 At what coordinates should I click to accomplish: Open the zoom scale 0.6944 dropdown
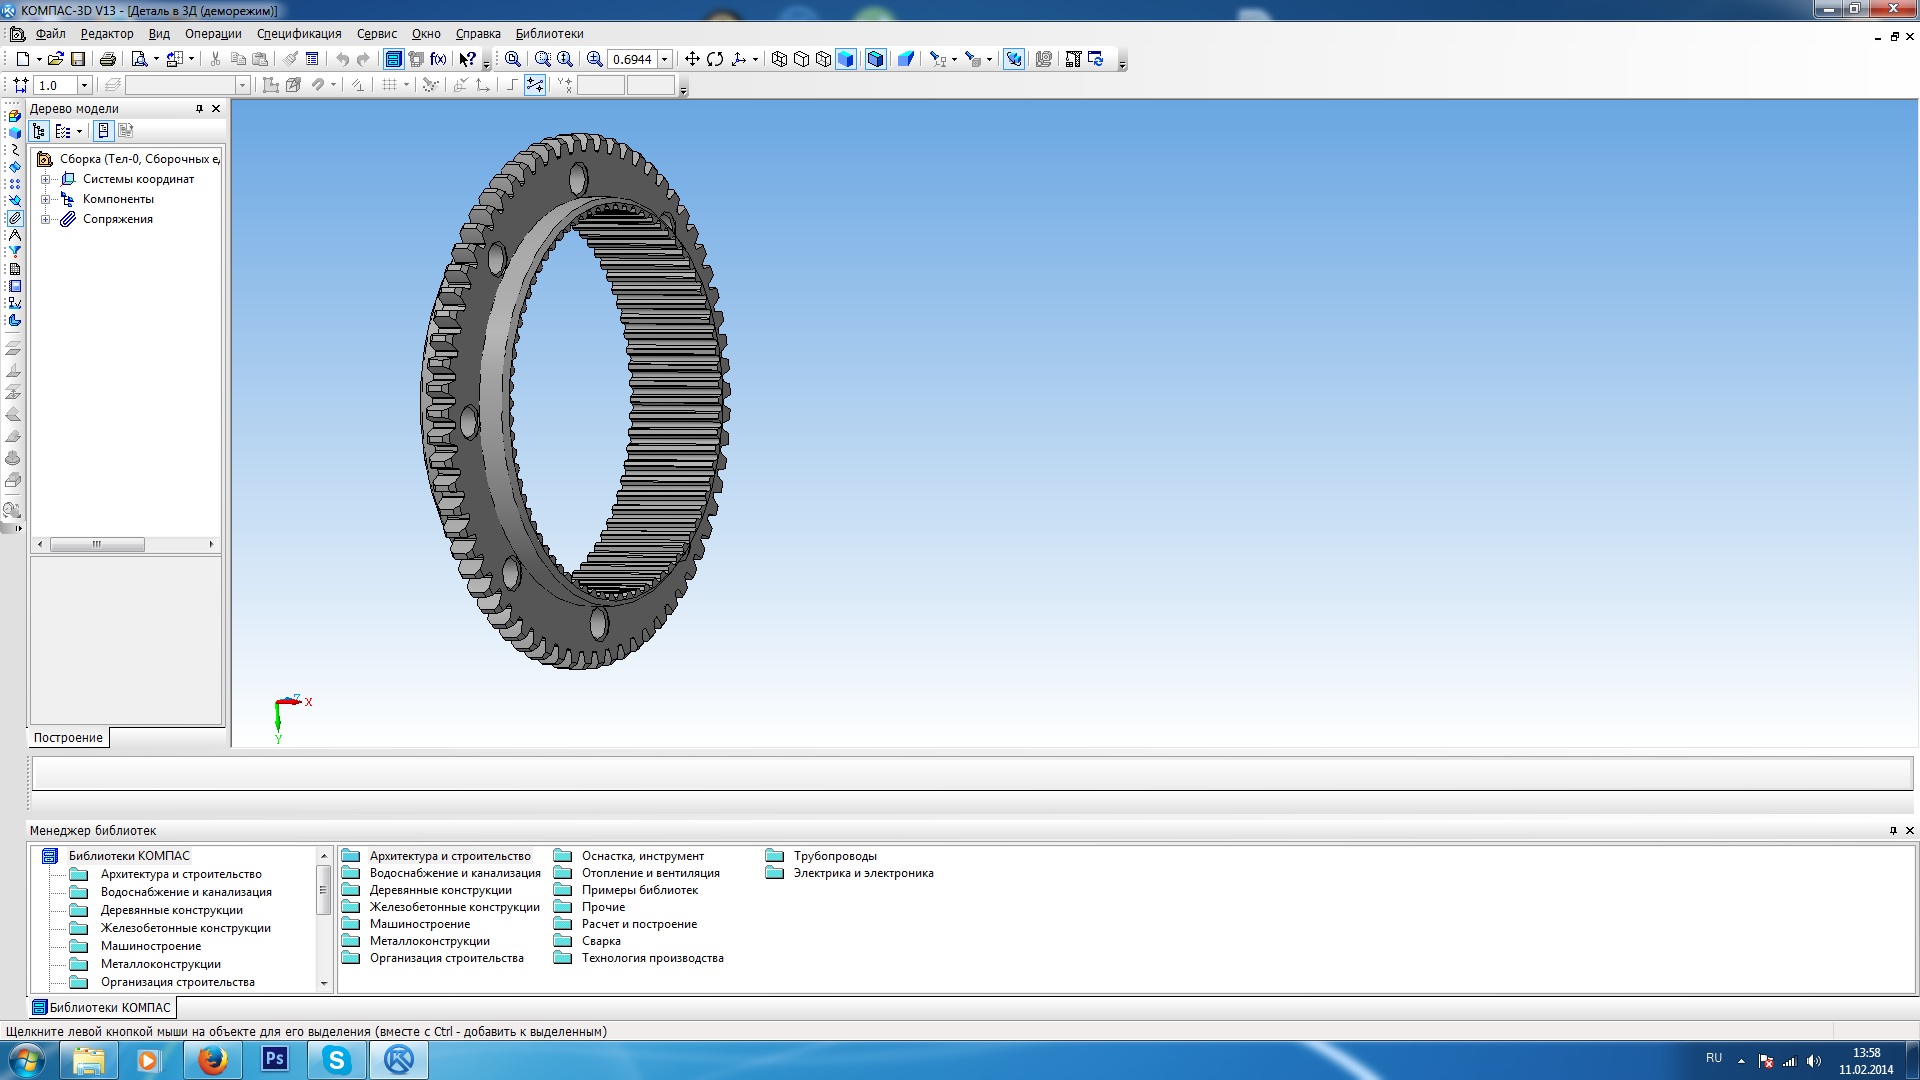(664, 59)
